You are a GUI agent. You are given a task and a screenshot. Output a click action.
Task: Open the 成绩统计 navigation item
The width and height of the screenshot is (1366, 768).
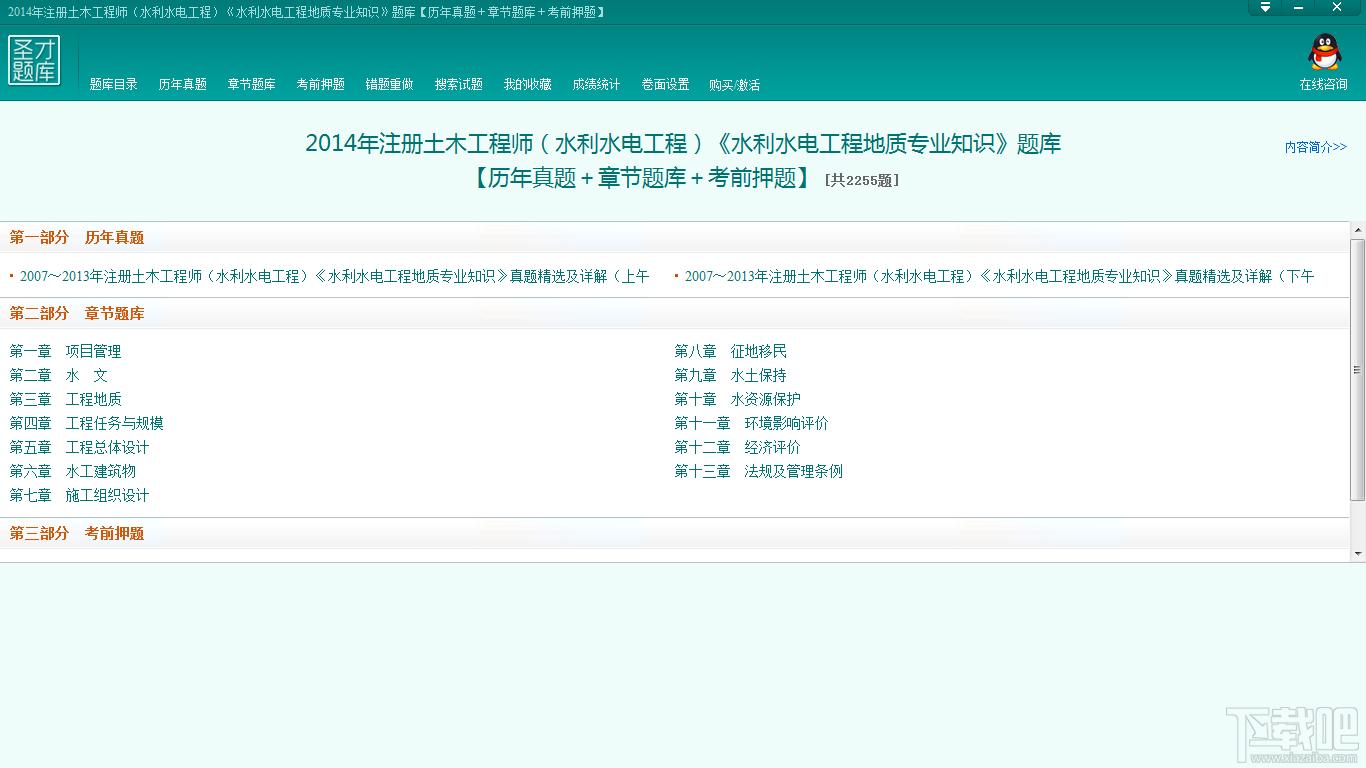coord(595,84)
